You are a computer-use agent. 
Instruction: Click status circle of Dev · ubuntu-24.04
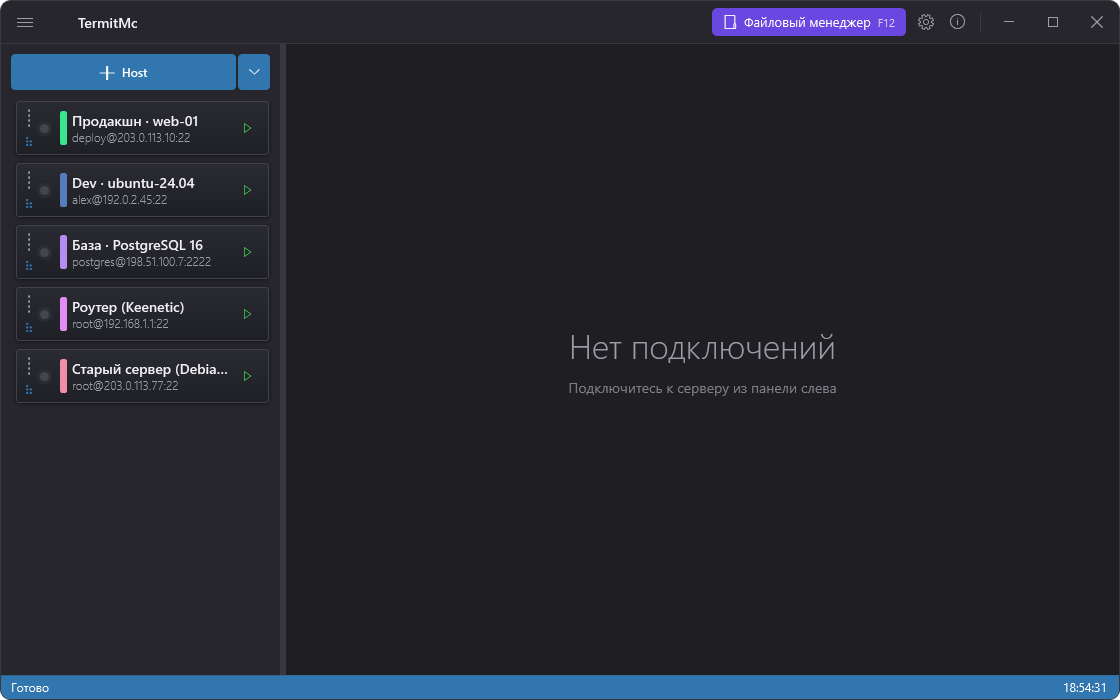point(44,191)
